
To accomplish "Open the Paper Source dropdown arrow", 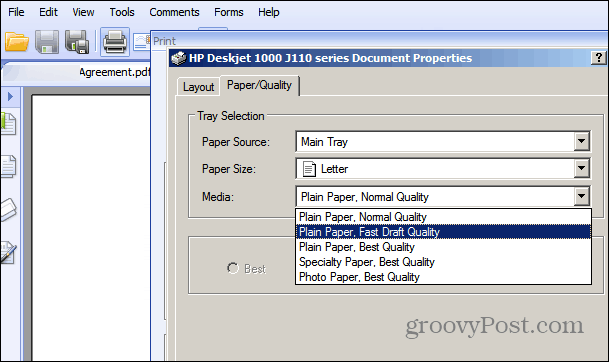I will [581, 141].
